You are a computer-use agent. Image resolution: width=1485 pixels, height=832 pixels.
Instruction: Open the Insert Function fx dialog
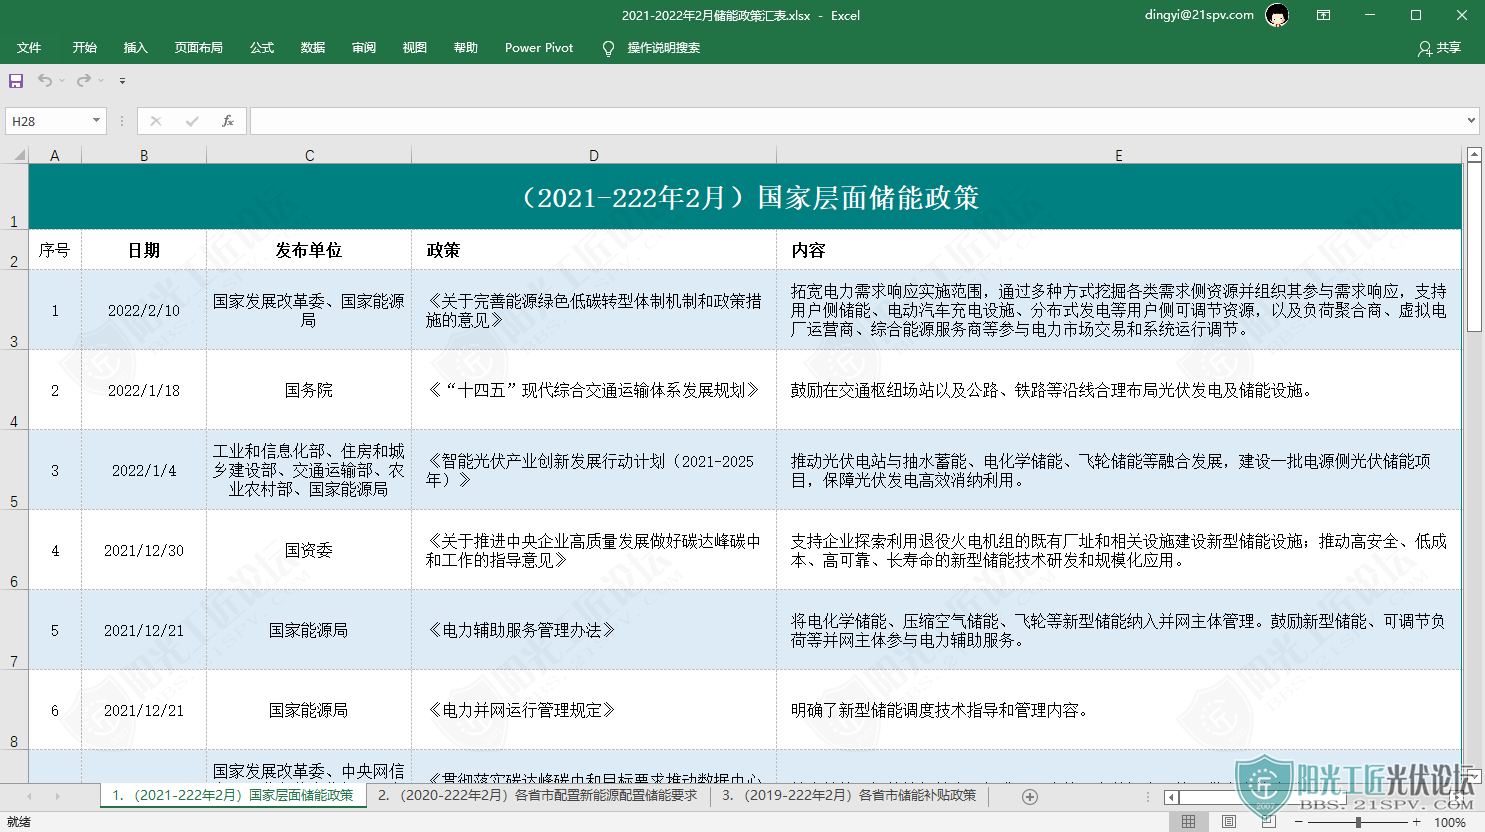pyautogui.click(x=228, y=121)
